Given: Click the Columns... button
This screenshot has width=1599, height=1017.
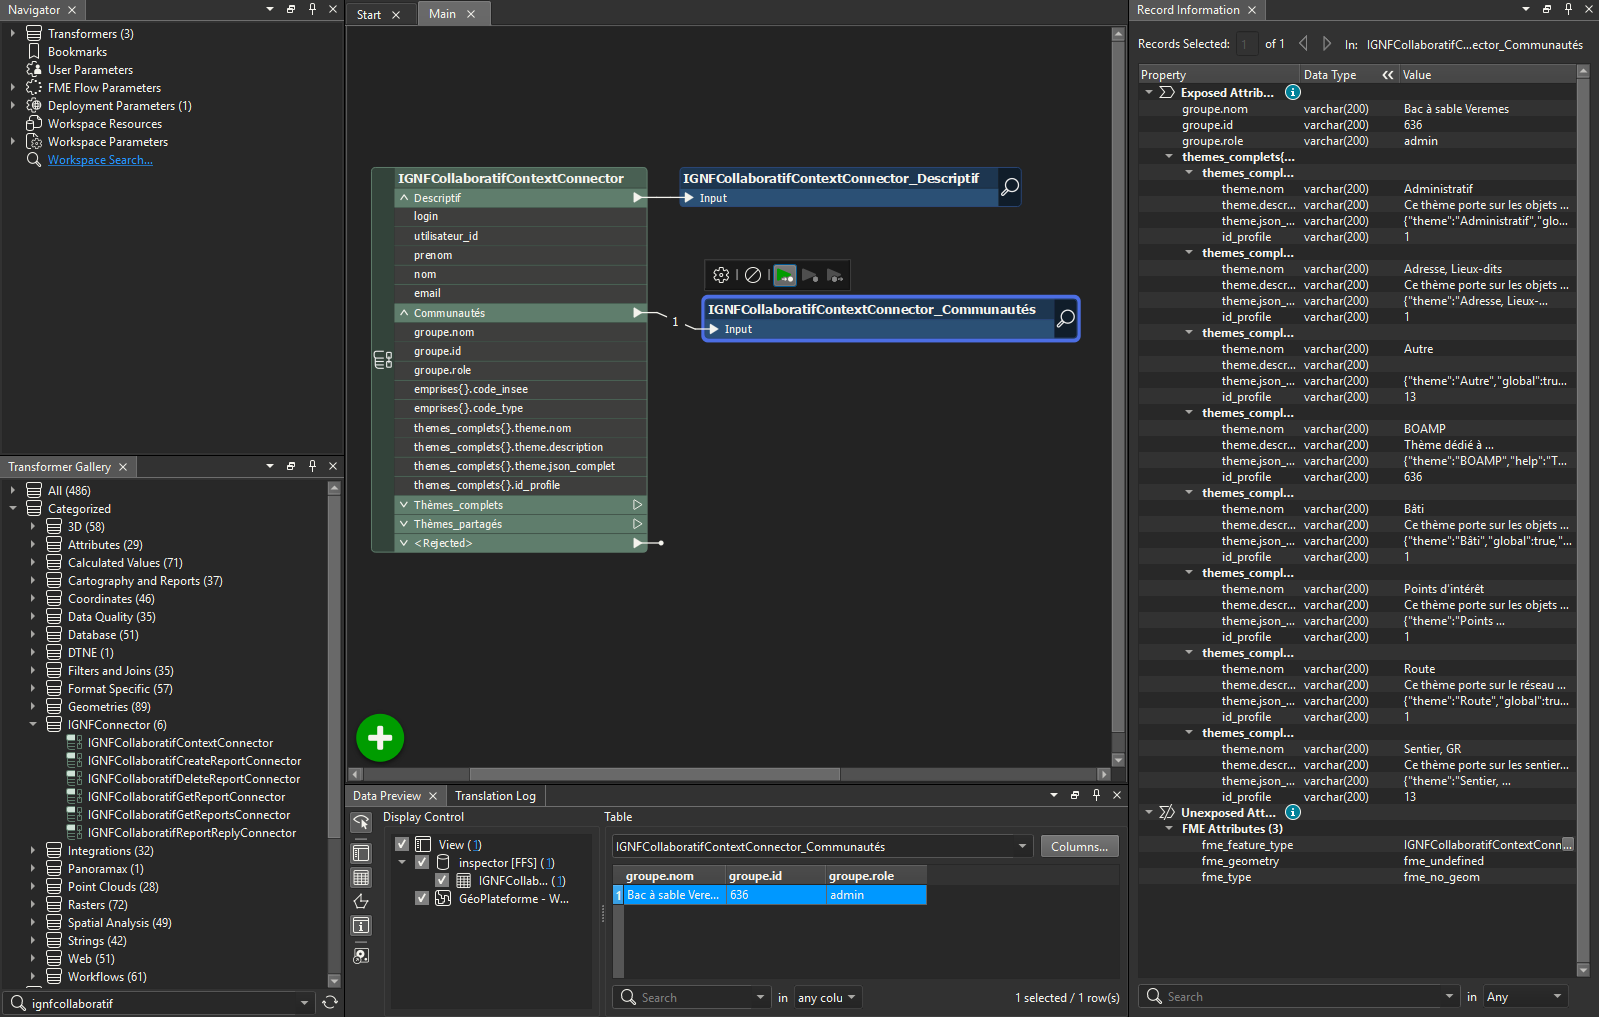Looking at the screenshot, I should pos(1079,846).
